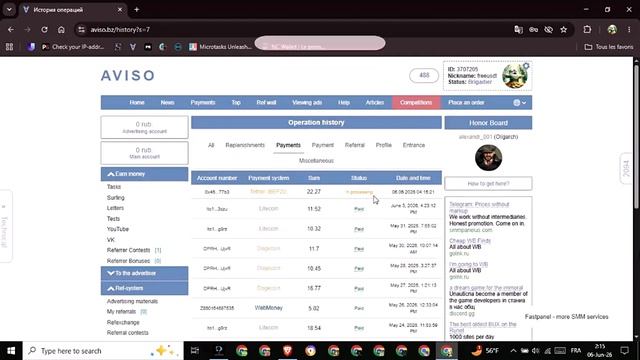Click the How to get here? button
The height and width of the screenshot is (360, 640).
point(488,184)
